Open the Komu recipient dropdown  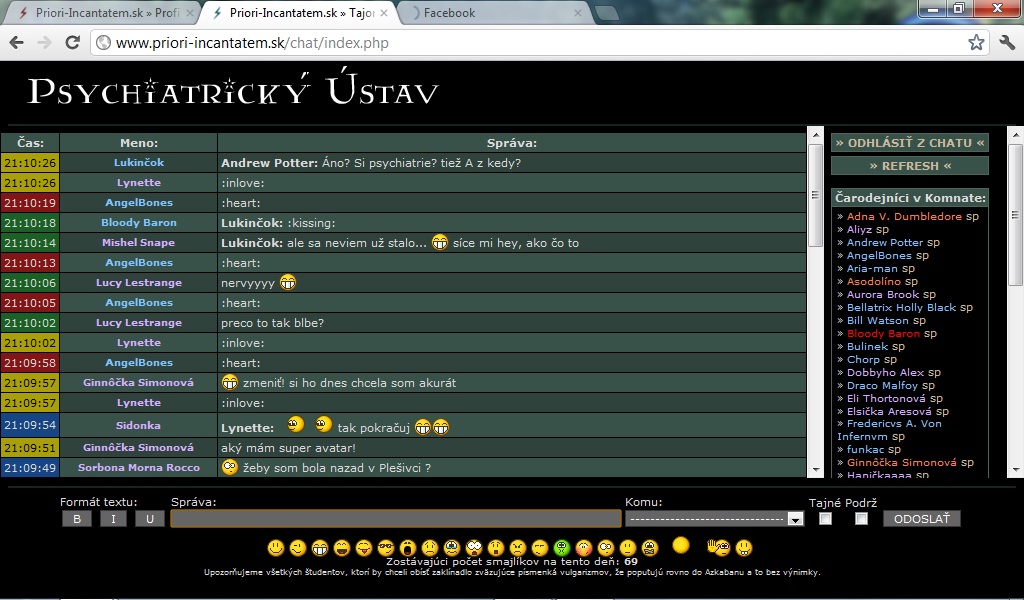click(714, 519)
